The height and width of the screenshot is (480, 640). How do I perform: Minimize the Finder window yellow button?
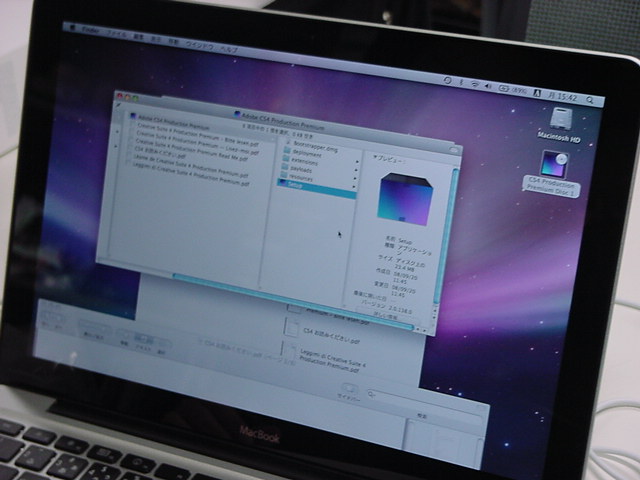coord(128,97)
